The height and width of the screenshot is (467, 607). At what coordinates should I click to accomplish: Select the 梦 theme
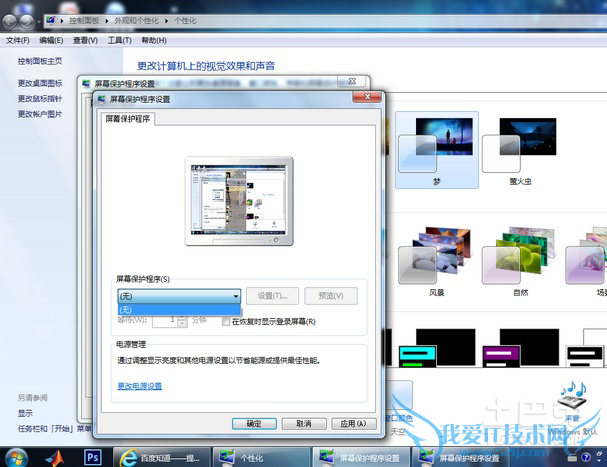point(437,150)
